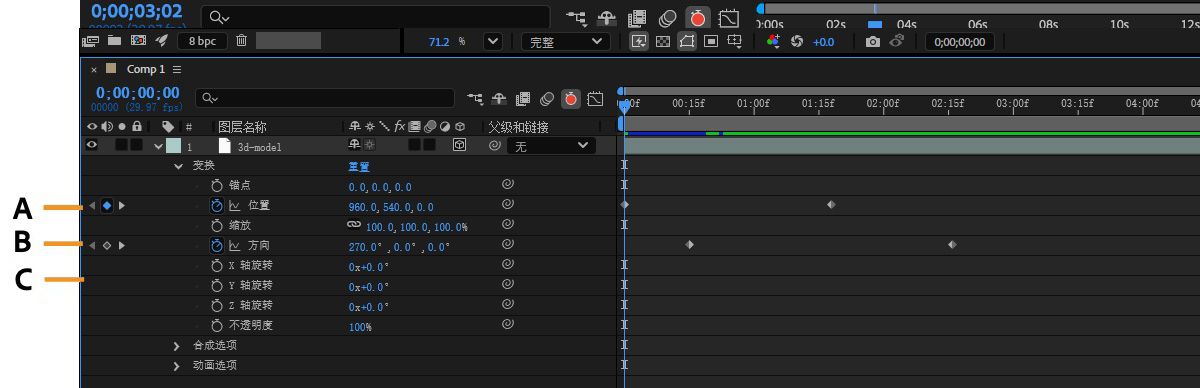Include 方向 in graph editor set
Screen dimensions: 1200x388
click(235, 245)
